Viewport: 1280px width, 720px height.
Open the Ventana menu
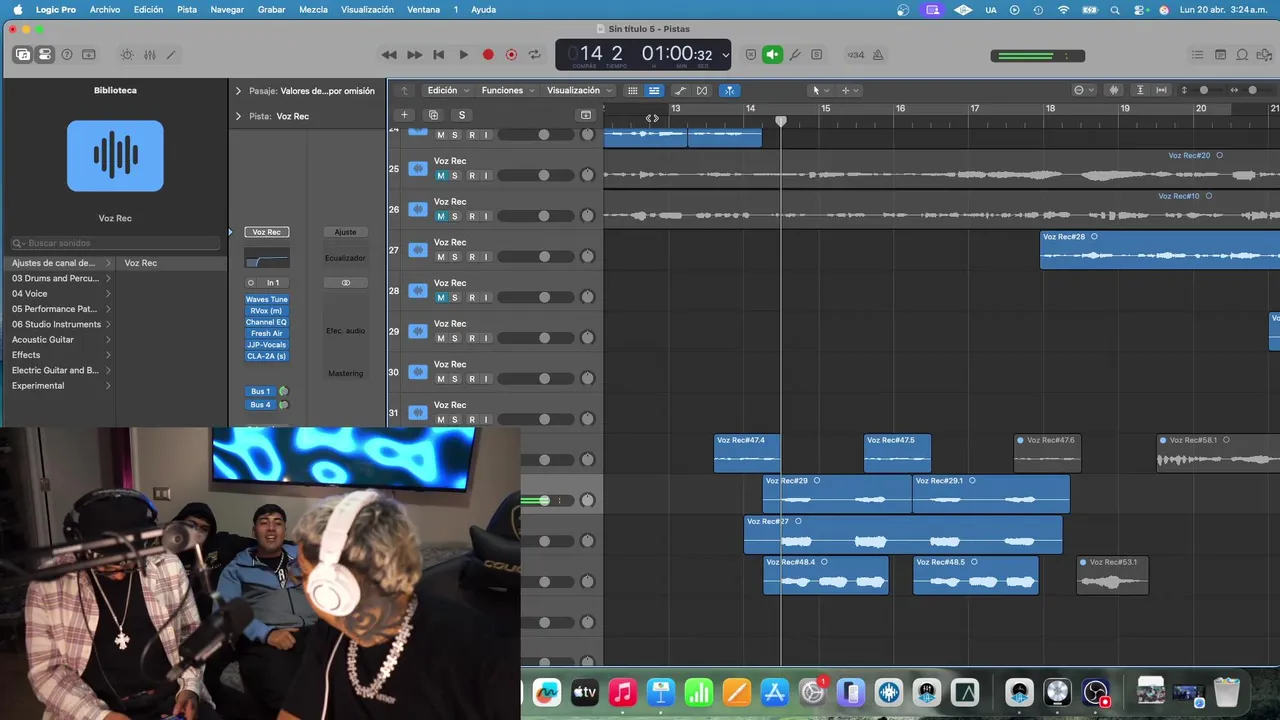tap(423, 9)
